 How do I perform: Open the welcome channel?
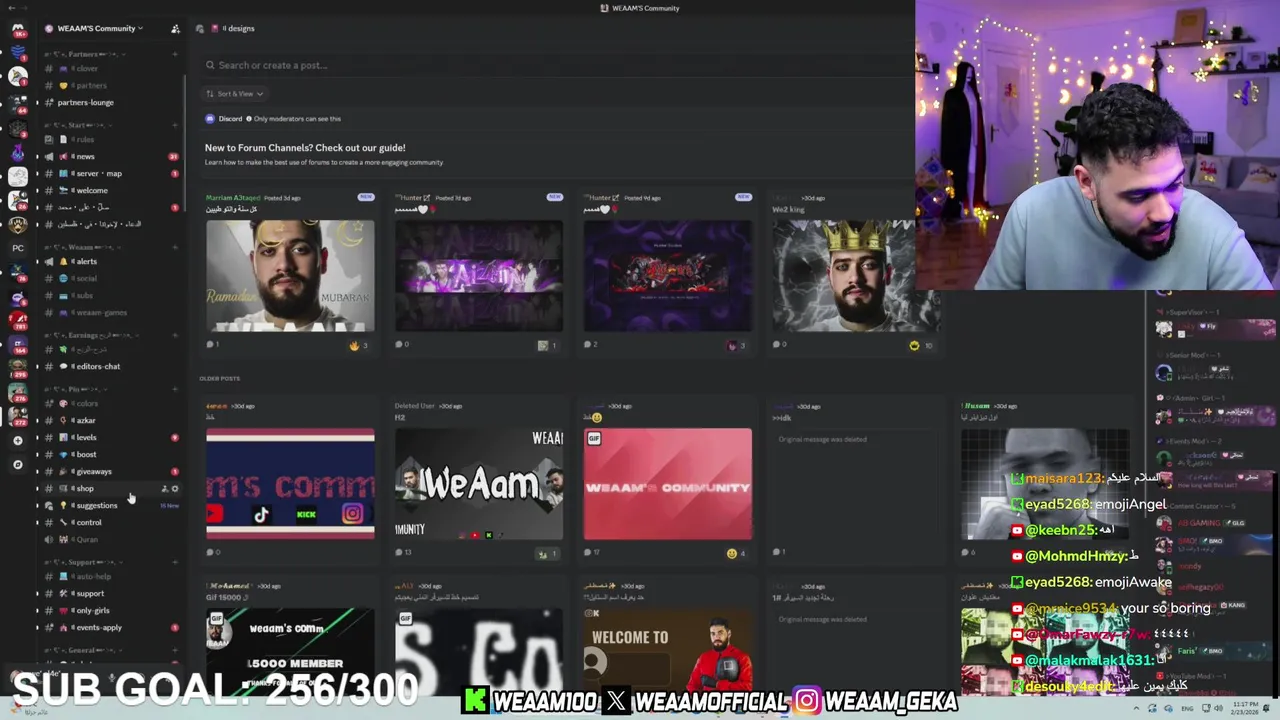click(110, 190)
